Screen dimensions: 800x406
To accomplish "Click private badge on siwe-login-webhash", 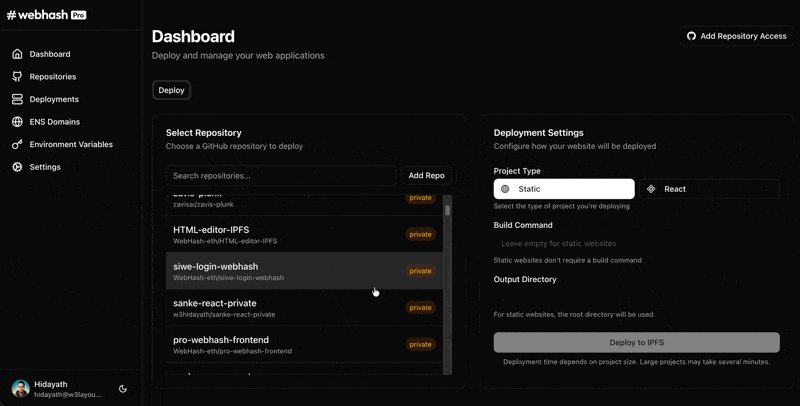I will [x=420, y=271].
